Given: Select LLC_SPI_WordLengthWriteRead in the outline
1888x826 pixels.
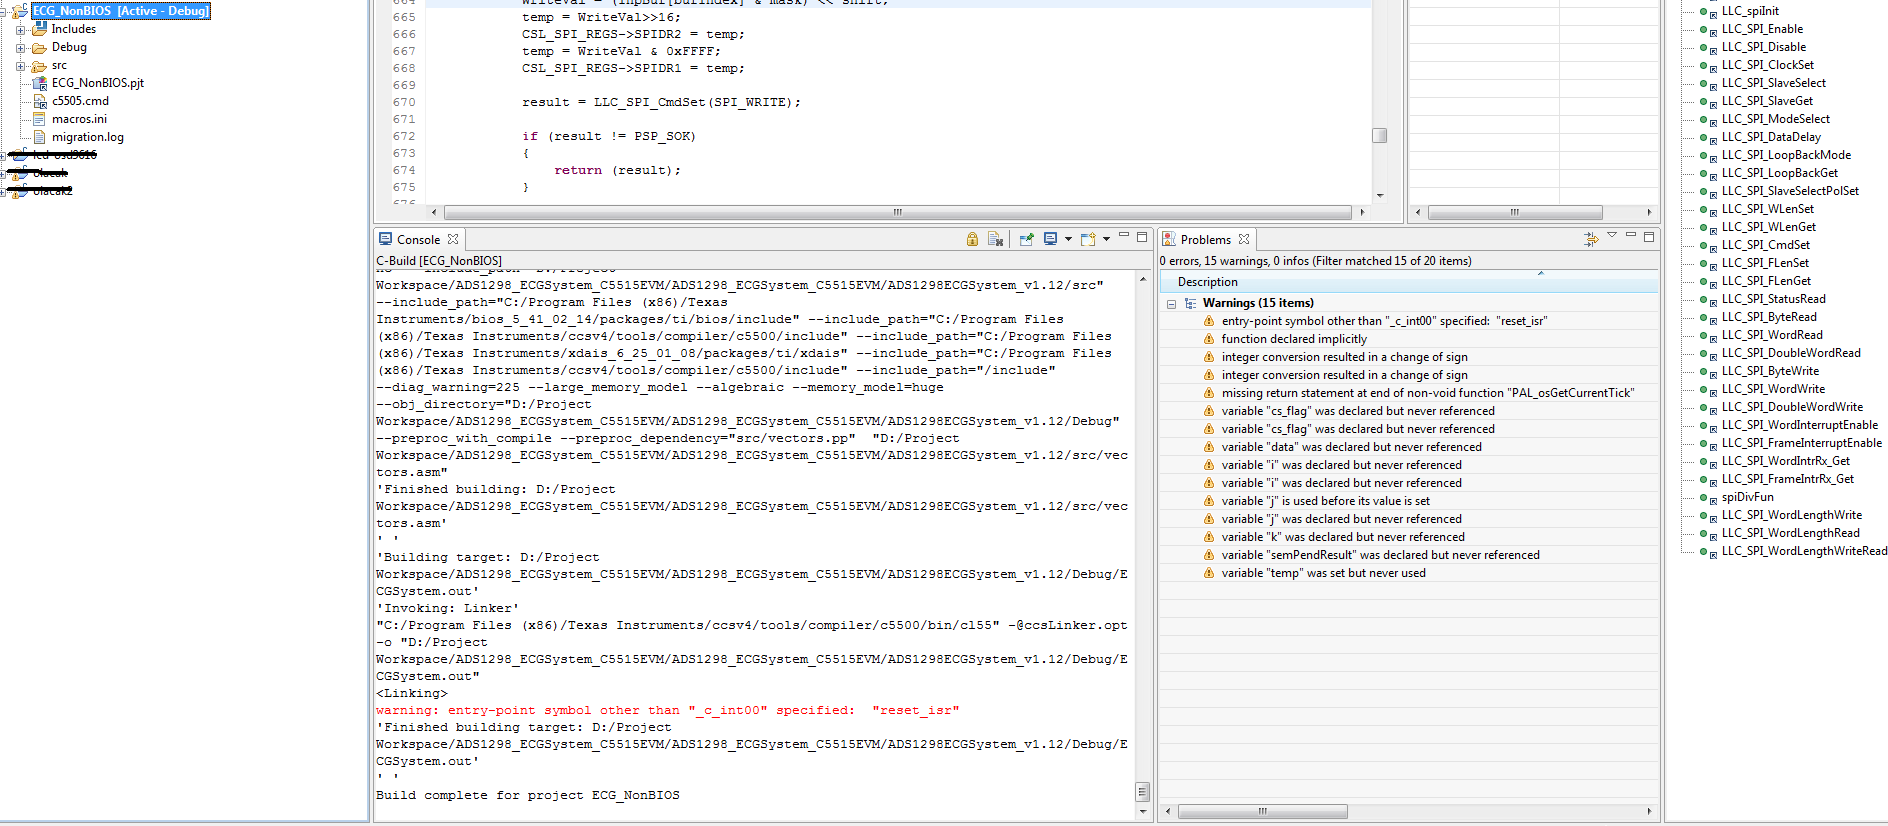Looking at the screenshot, I should 1804,551.
